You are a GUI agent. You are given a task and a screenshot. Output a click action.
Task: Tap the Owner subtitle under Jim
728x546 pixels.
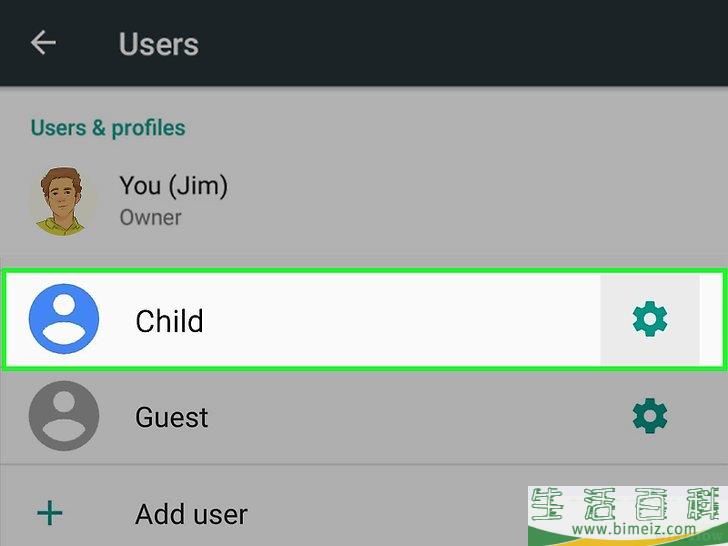point(150,218)
